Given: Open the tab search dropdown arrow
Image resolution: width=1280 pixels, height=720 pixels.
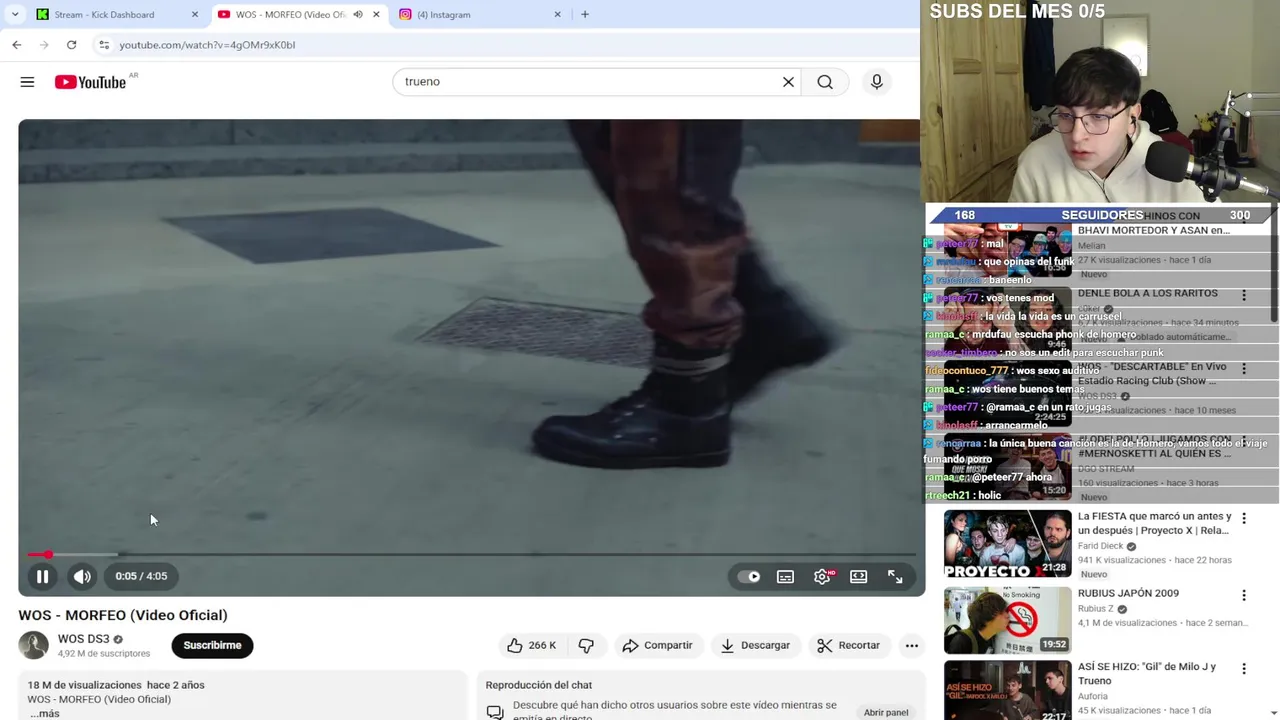Looking at the screenshot, I should point(15,14).
